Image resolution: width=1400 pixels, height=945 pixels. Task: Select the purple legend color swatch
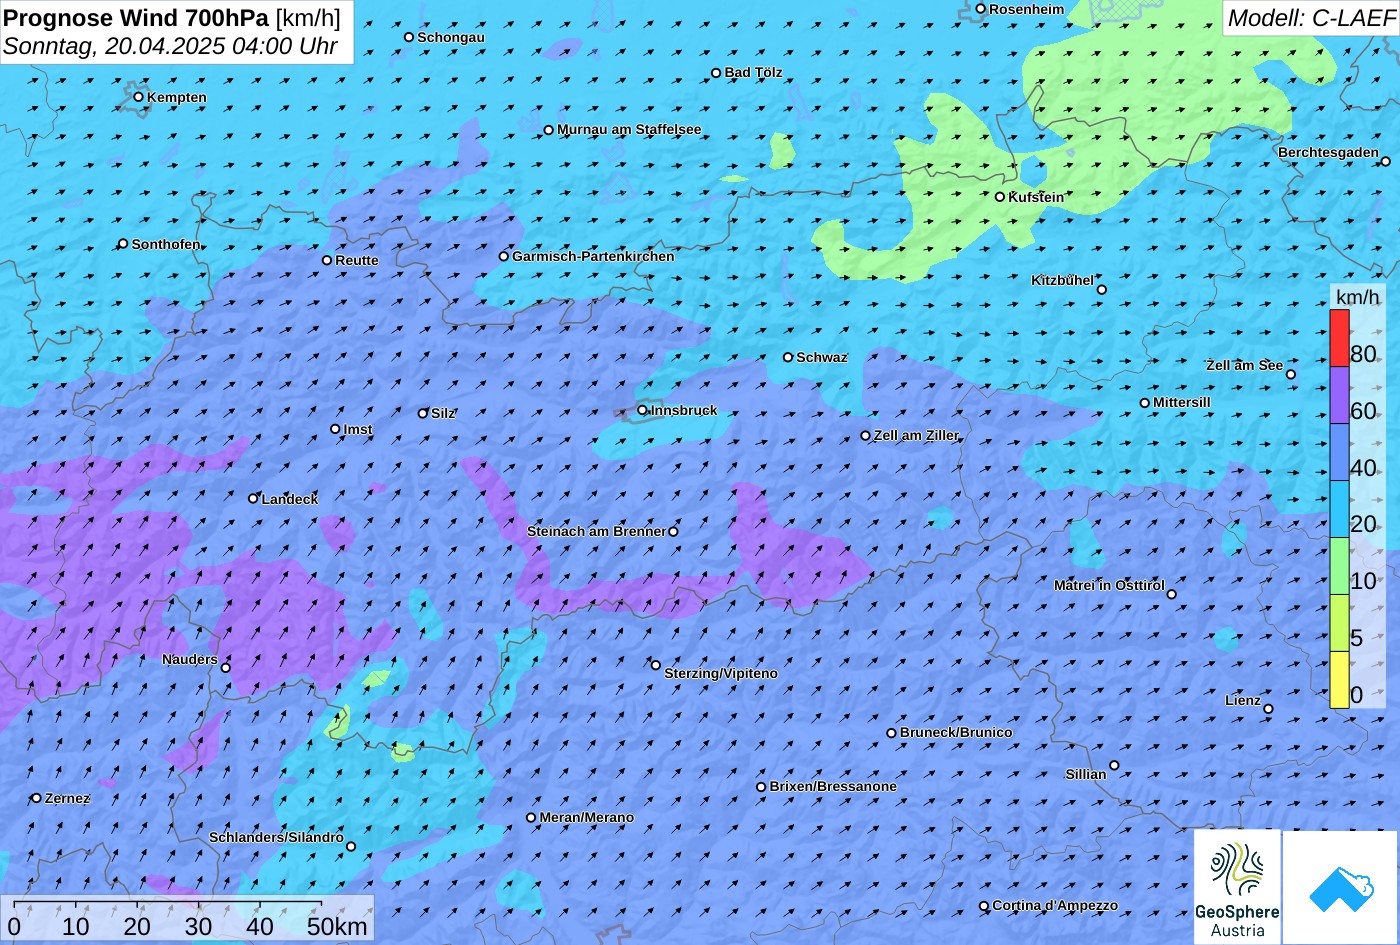point(1339,395)
